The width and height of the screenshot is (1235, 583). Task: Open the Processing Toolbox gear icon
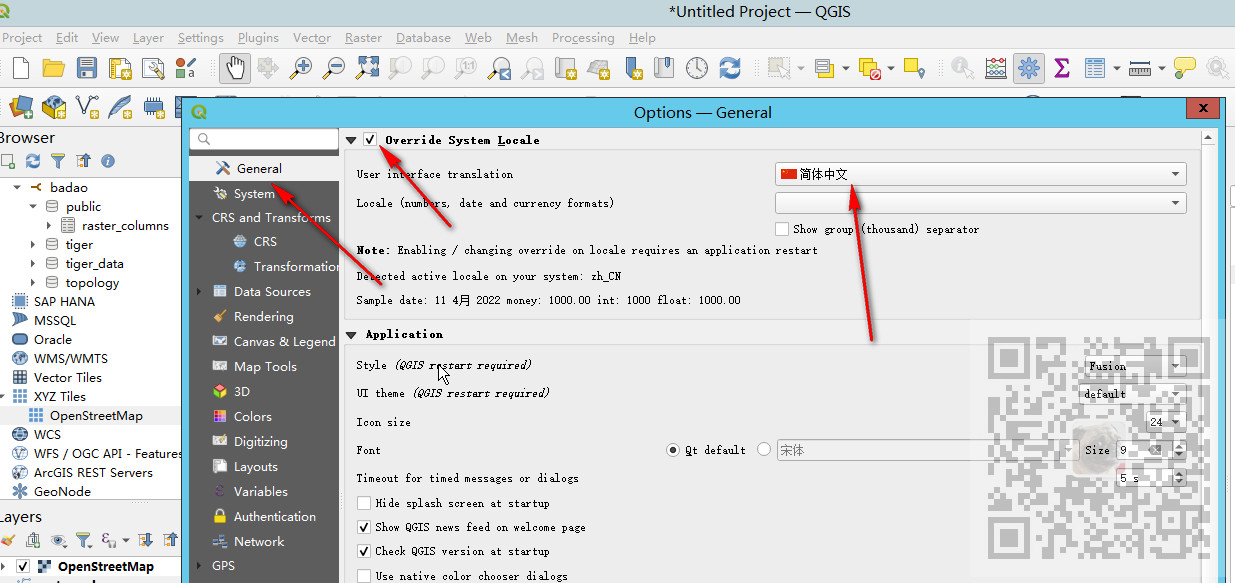1028,68
